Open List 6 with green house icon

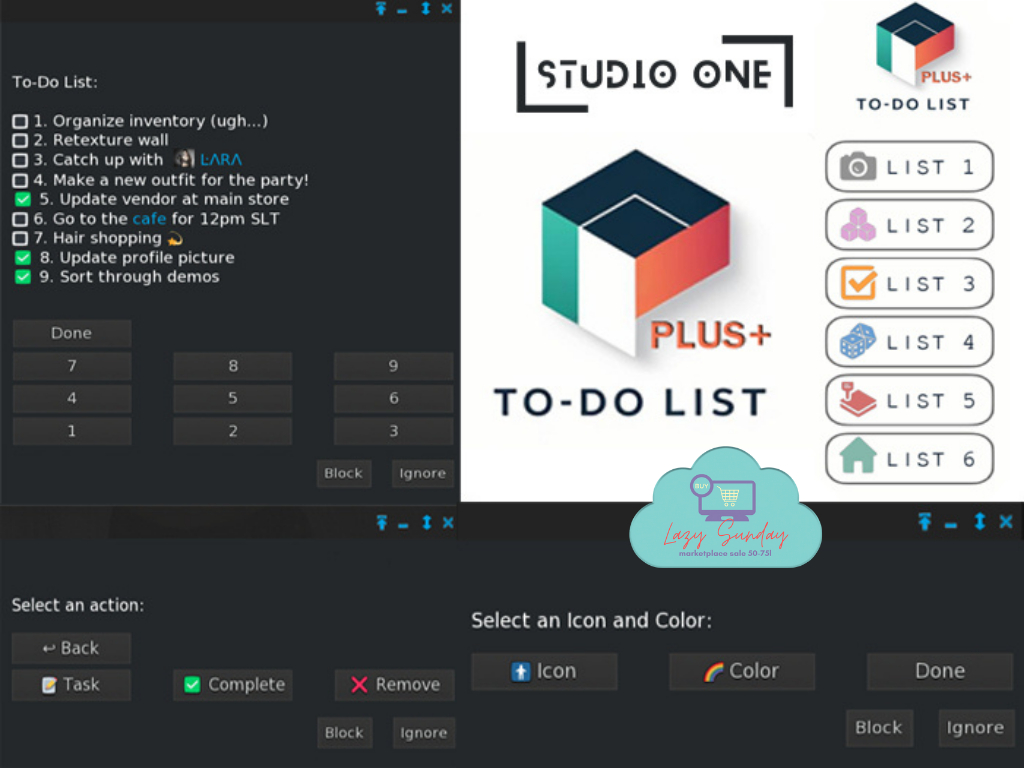click(x=909, y=458)
